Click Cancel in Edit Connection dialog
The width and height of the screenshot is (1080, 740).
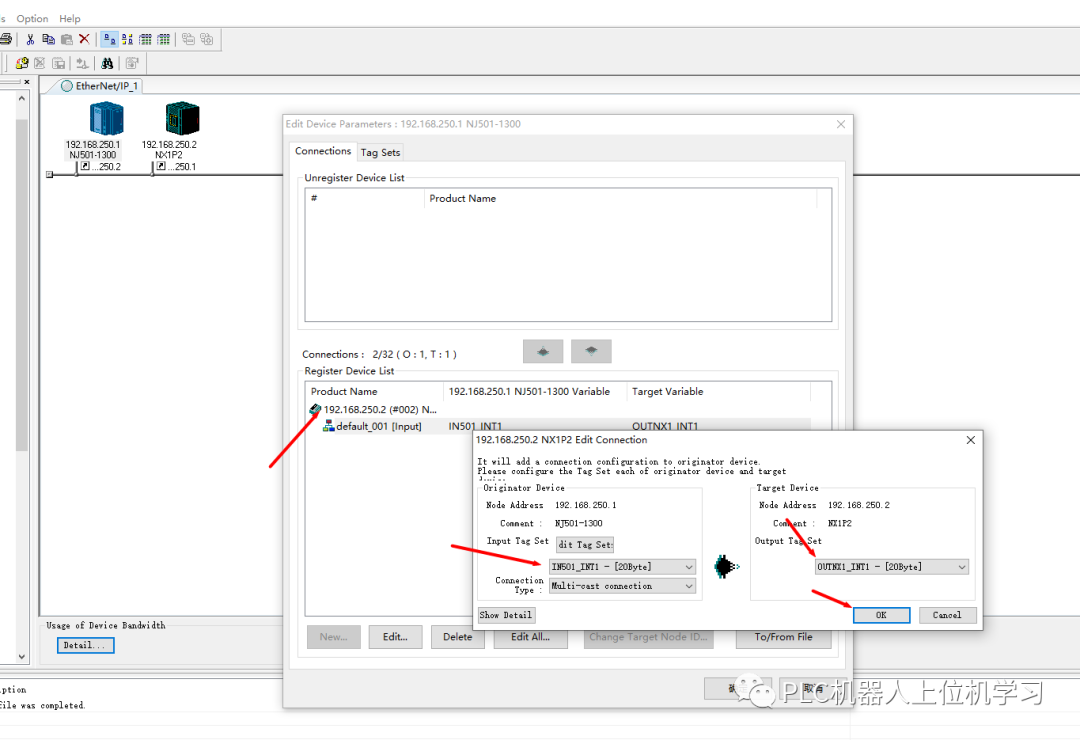pyautogui.click(x=946, y=615)
